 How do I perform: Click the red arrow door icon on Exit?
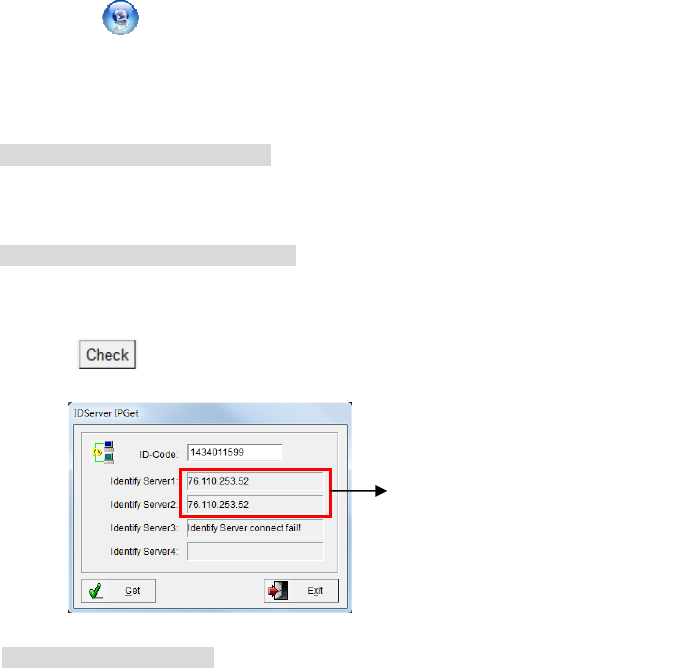(x=278, y=591)
